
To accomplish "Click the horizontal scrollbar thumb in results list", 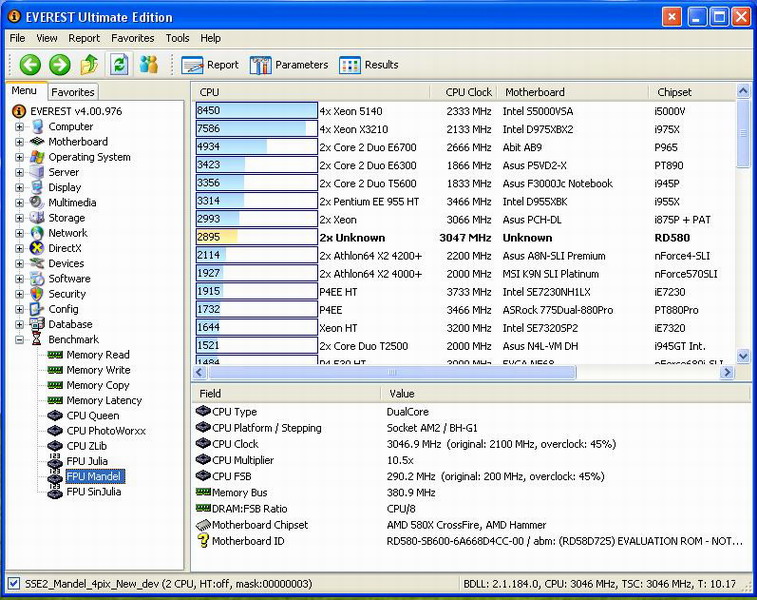I will coord(392,372).
